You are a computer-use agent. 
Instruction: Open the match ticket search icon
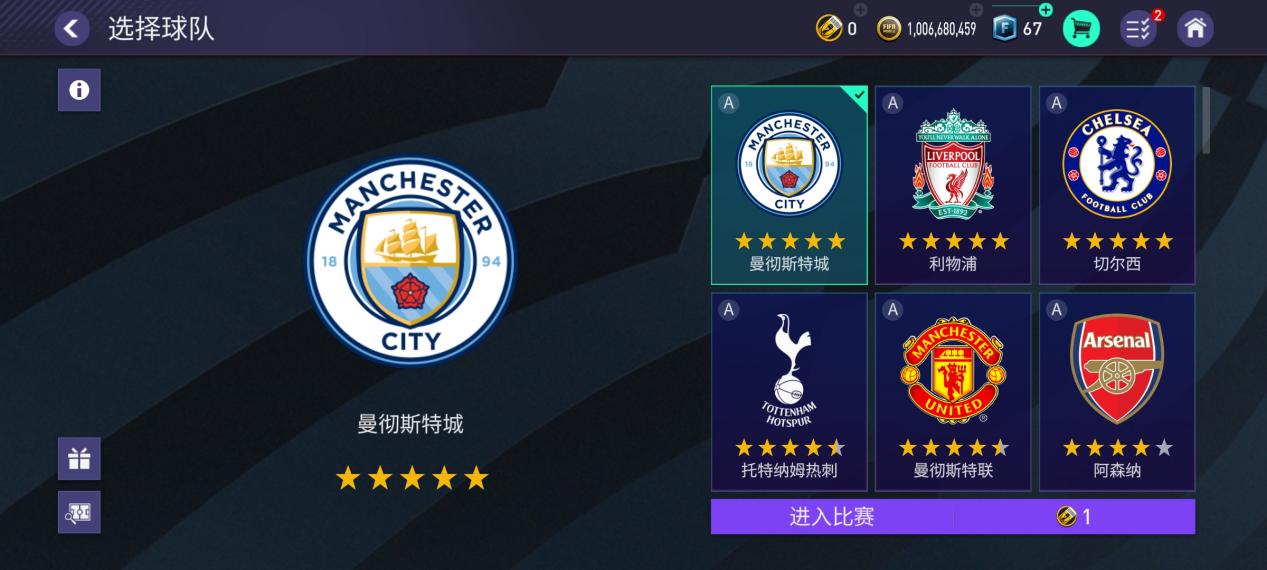79,513
